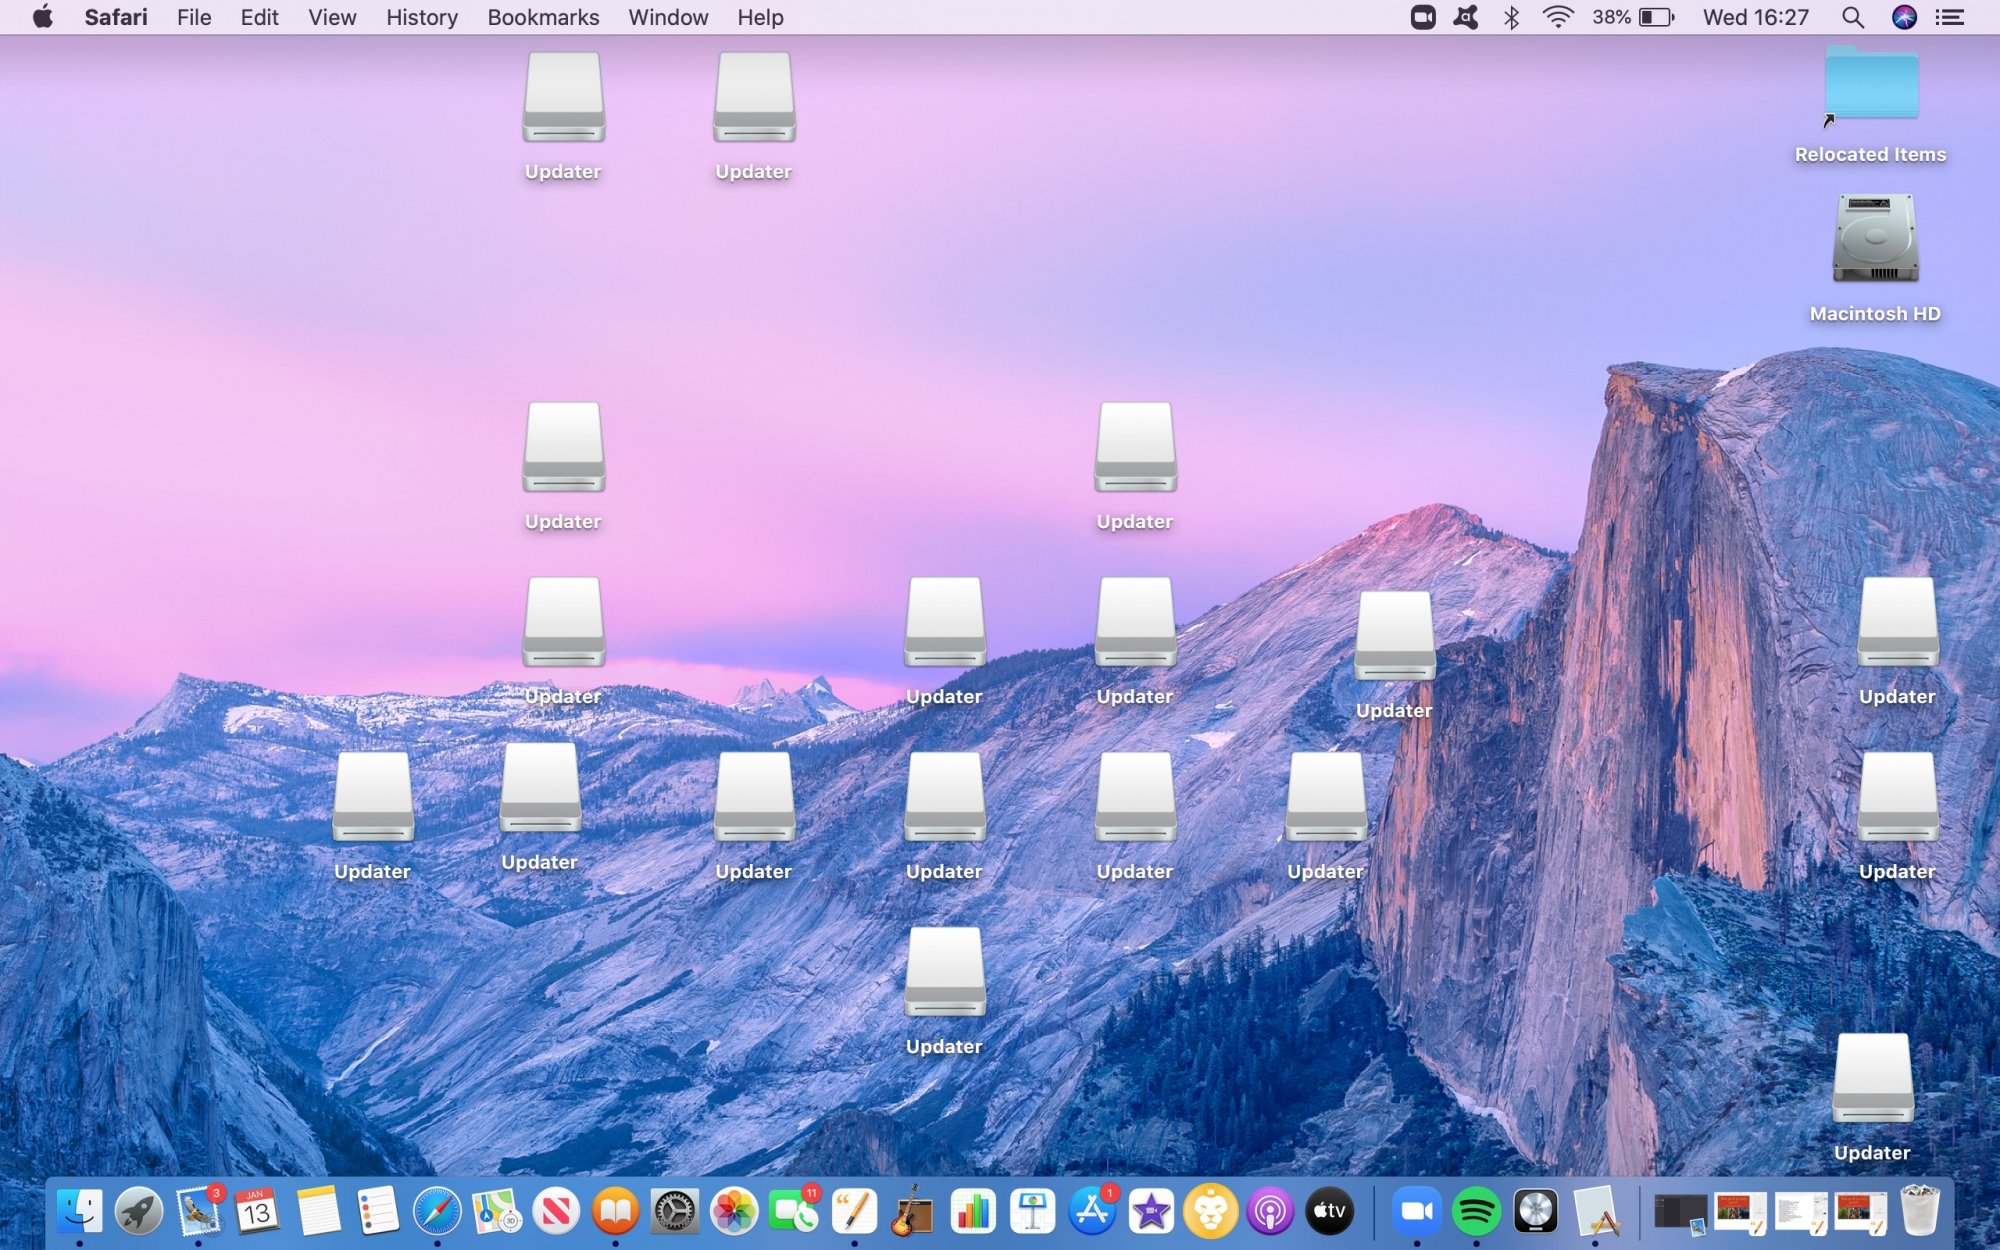2000x1250 pixels.
Task: Open Spotlight search from the menu bar
Action: (x=1852, y=17)
